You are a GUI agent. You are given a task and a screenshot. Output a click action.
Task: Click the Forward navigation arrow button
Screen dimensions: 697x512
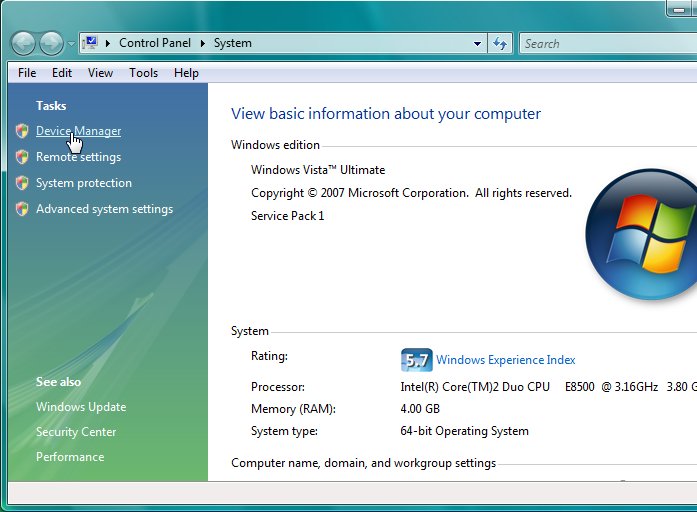coord(52,44)
